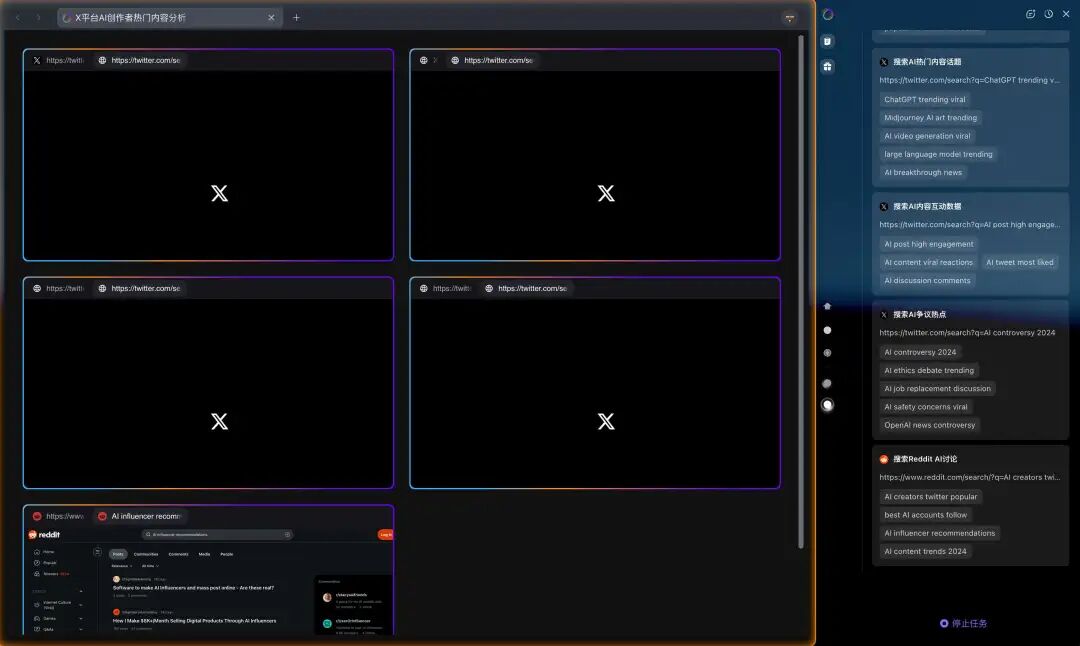Click the X logo in the bottom-right Twitter panel
Image resolution: width=1080 pixels, height=646 pixels.
point(606,421)
